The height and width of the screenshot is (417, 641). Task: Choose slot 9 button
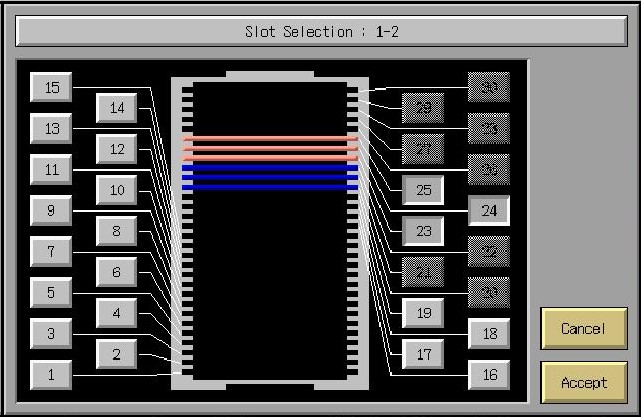(x=51, y=211)
